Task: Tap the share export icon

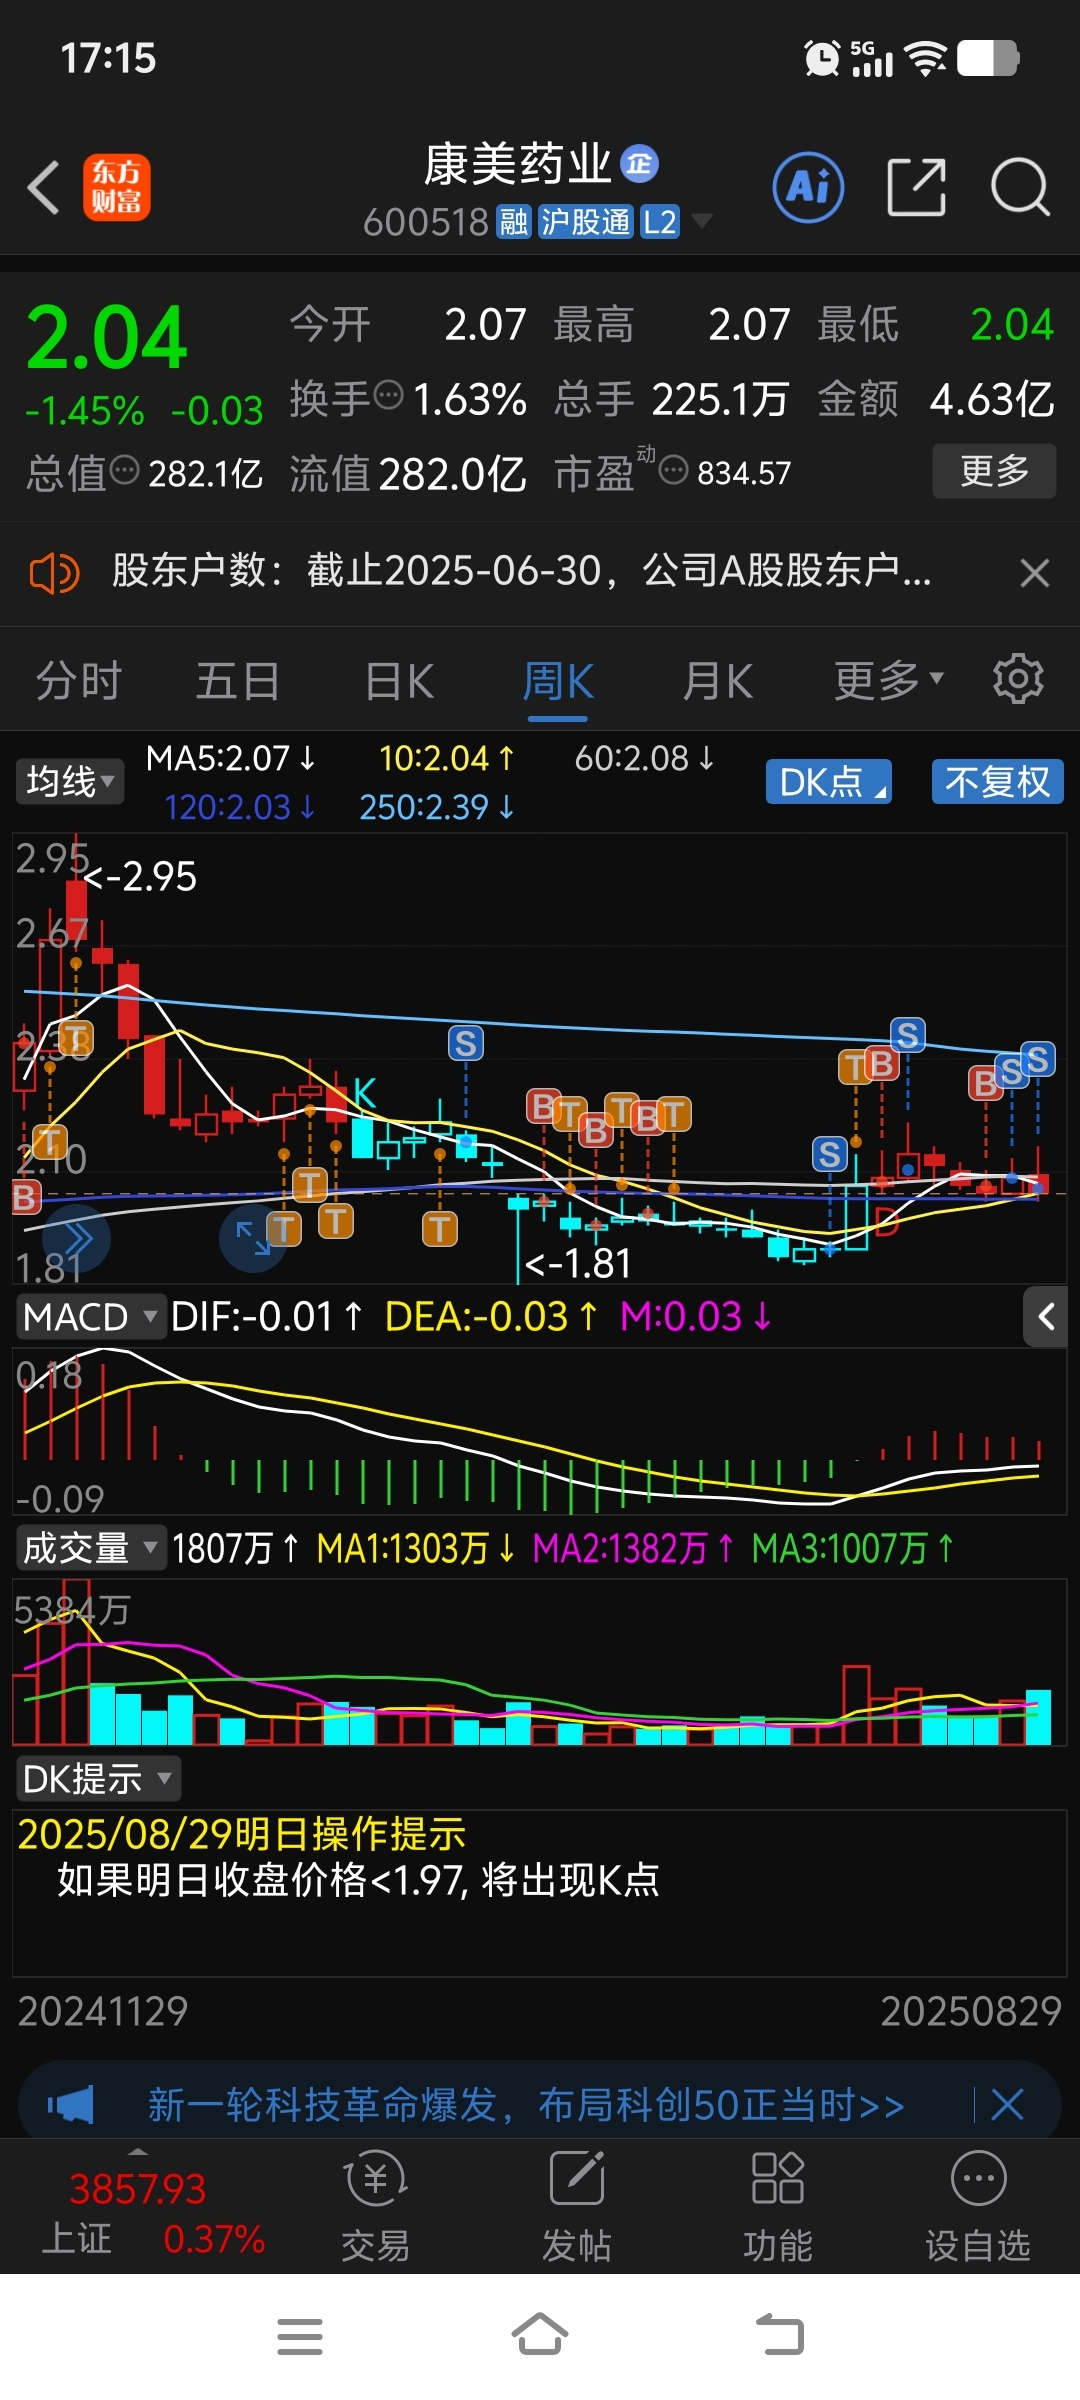Action: [x=916, y=187]
